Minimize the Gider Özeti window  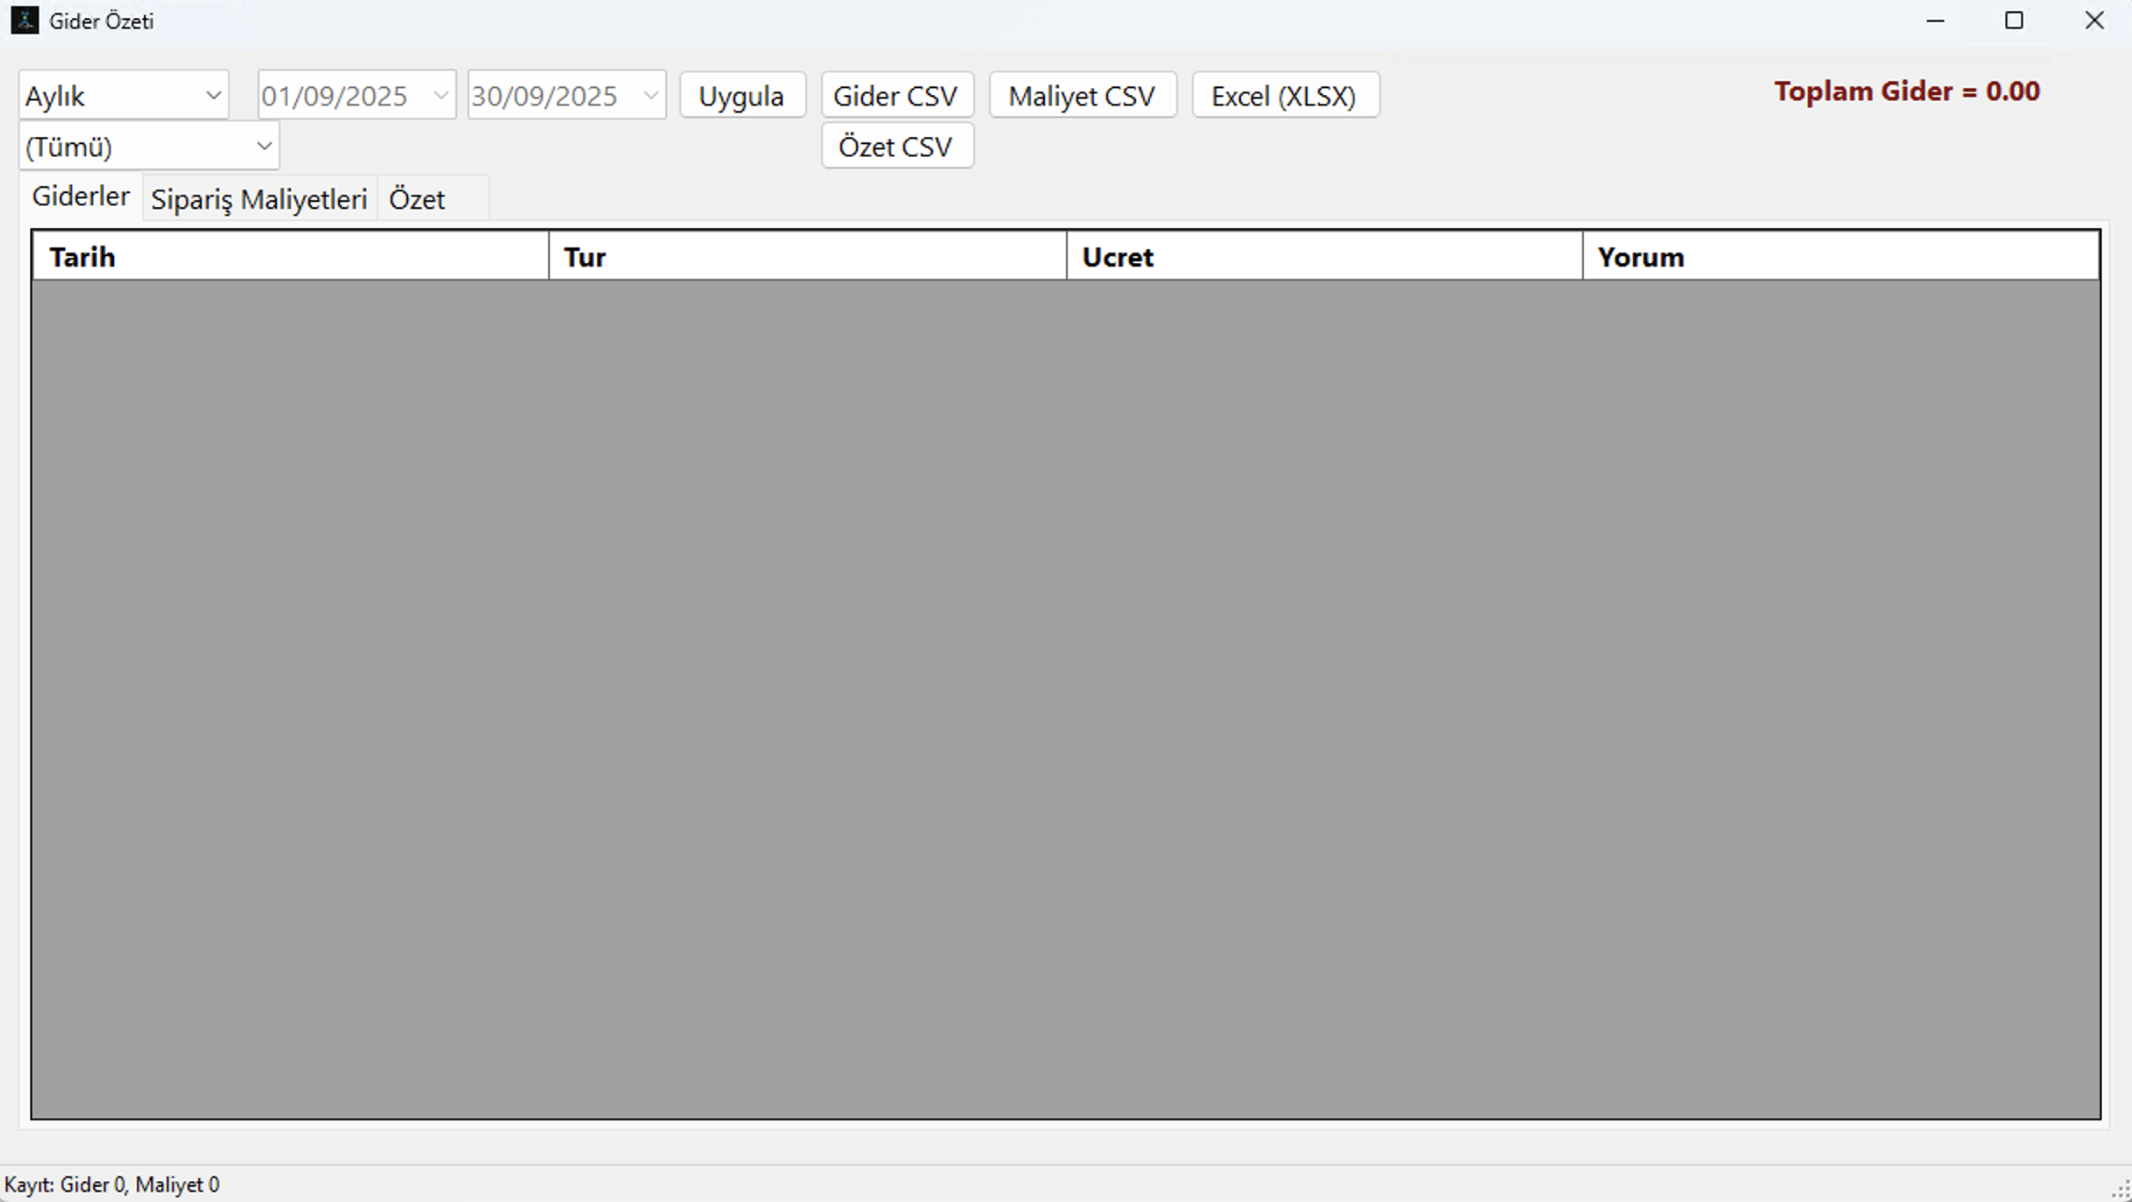tap(1935, 21)
